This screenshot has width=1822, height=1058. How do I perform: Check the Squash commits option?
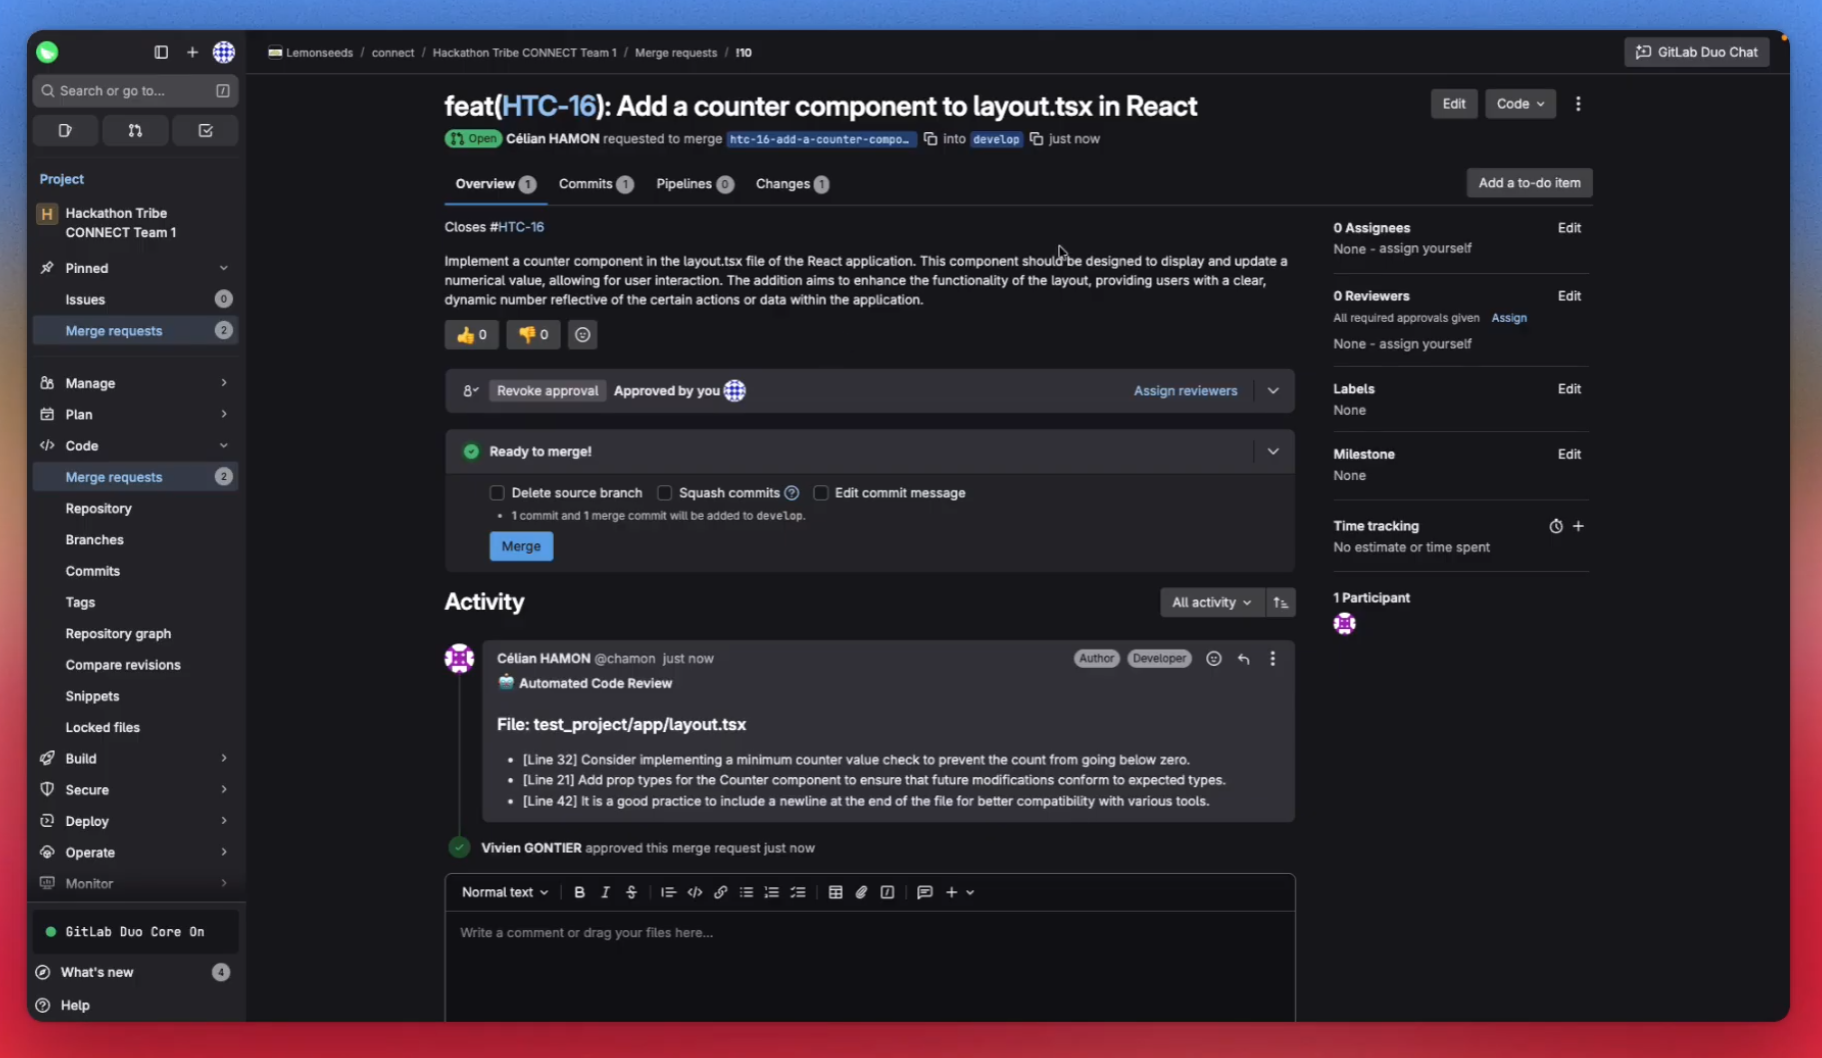664,493
